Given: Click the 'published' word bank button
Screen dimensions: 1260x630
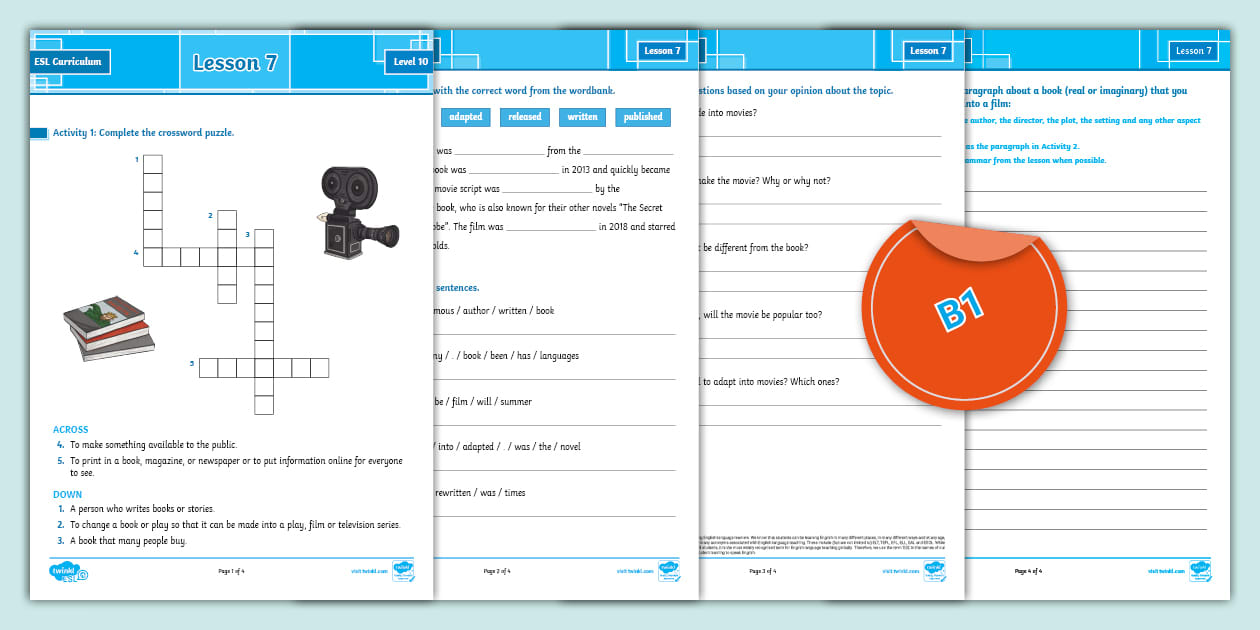Looking at the screenshot, I should tap(643, 116).
